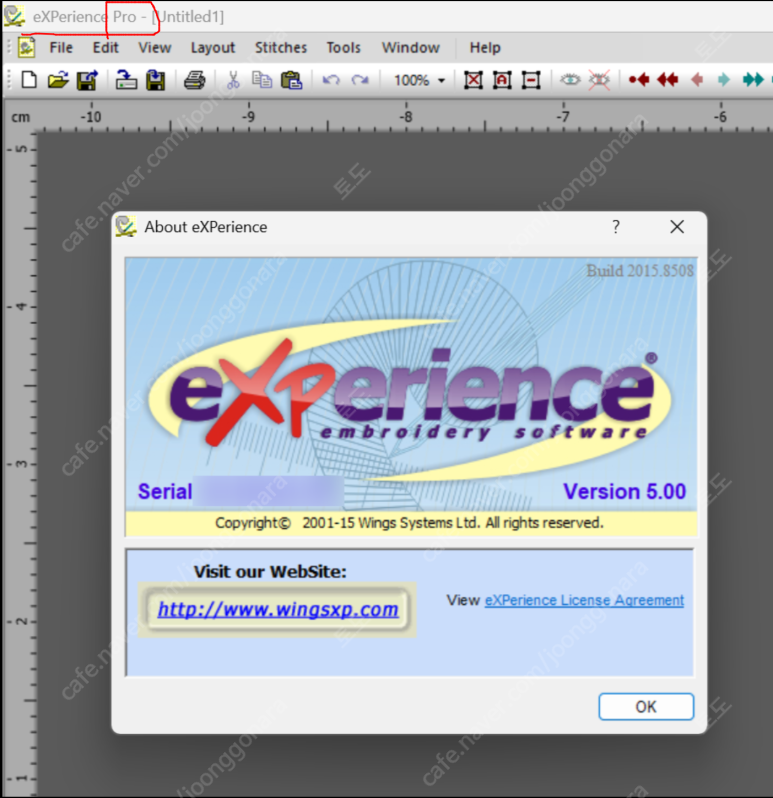The image size is (773, 798).
Task: Click the 'Serial' label in the dialog
Action: (165, 492)
